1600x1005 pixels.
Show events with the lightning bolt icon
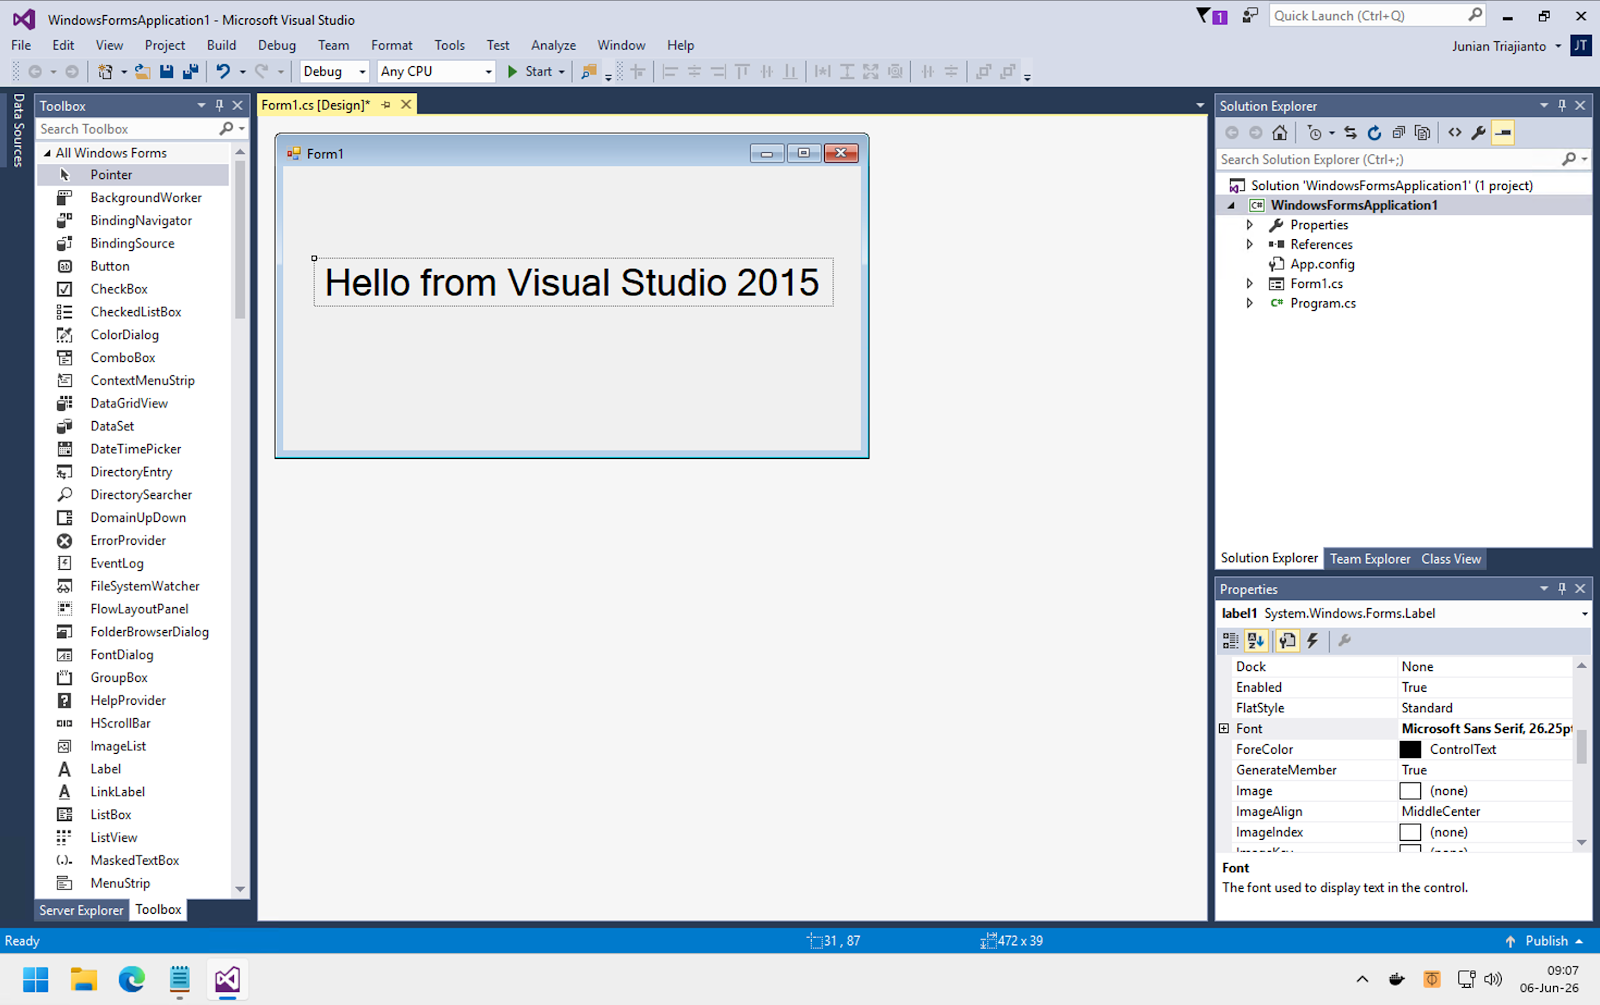tap(1312, 640)
